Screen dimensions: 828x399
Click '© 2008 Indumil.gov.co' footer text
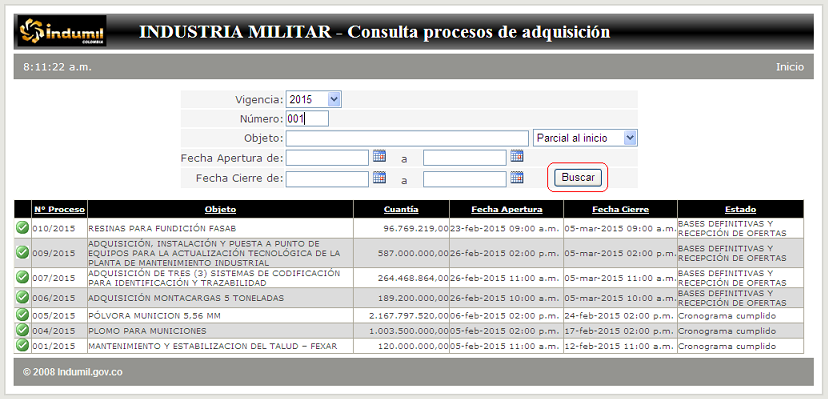pos(73,372)
